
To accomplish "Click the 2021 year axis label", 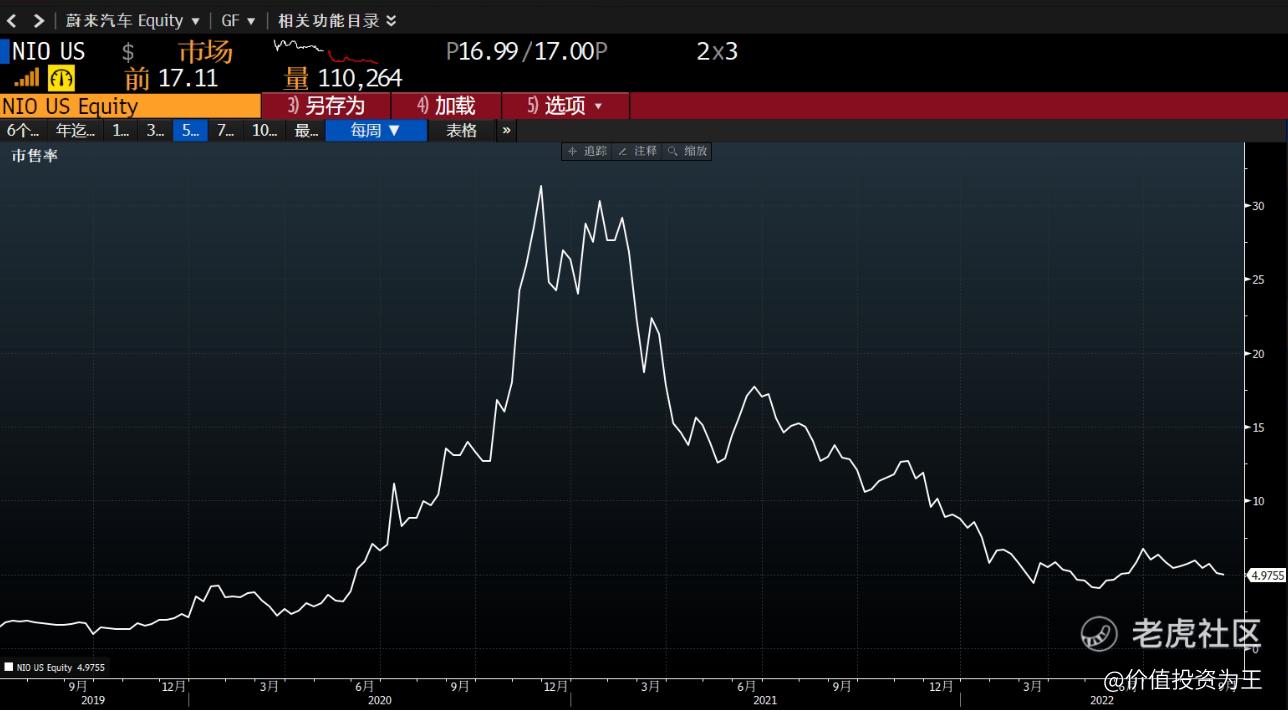I will [x=765, y=701].
